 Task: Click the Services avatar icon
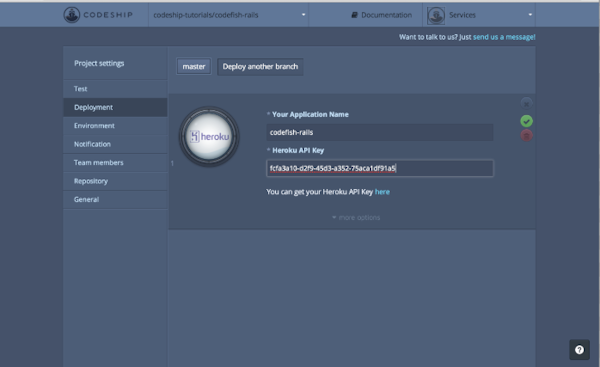(x=436, y=15)
